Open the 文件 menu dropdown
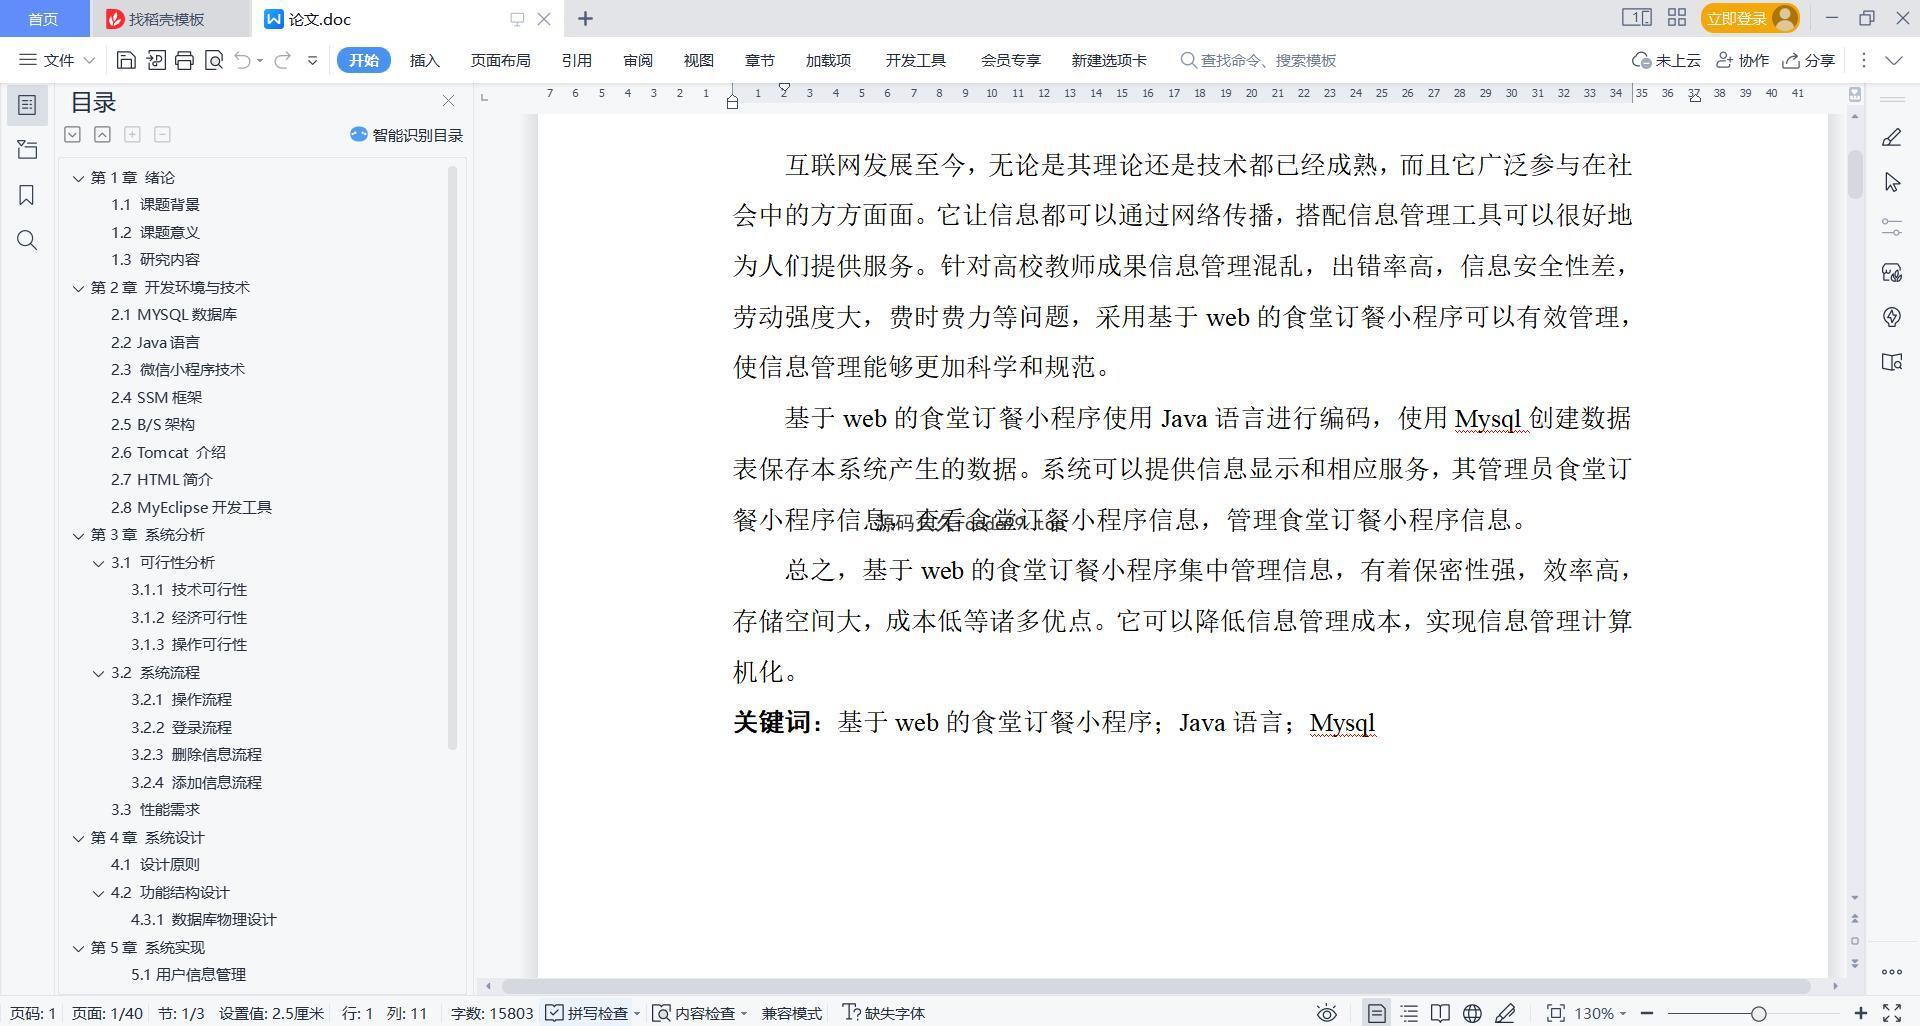1920x1026 pixels. [x=57, y=60]
